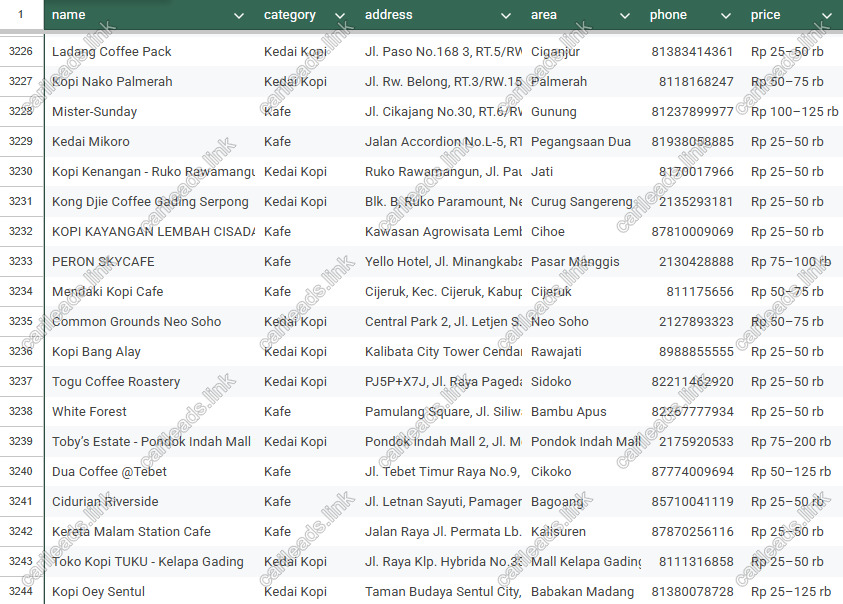The width and height of the screenshot is (843, 604).
Task: Click phone number 2135293181
Action: [x=692, y=202]
